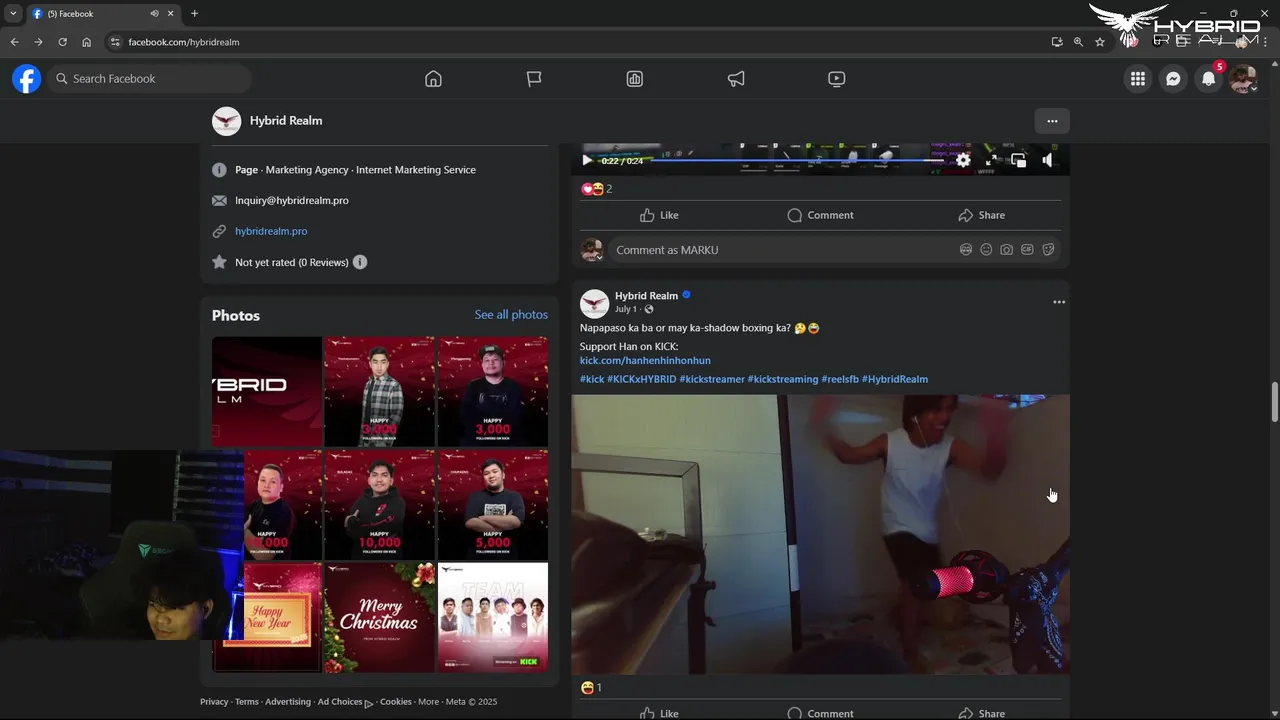Add a GIF to the comment
The height and width of the screenshot is (720, 1280).
click(1027, 250)
